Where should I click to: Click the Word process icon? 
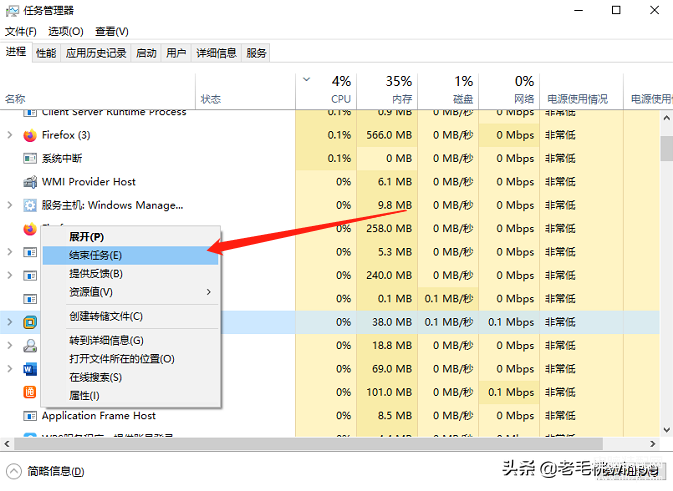30,369
